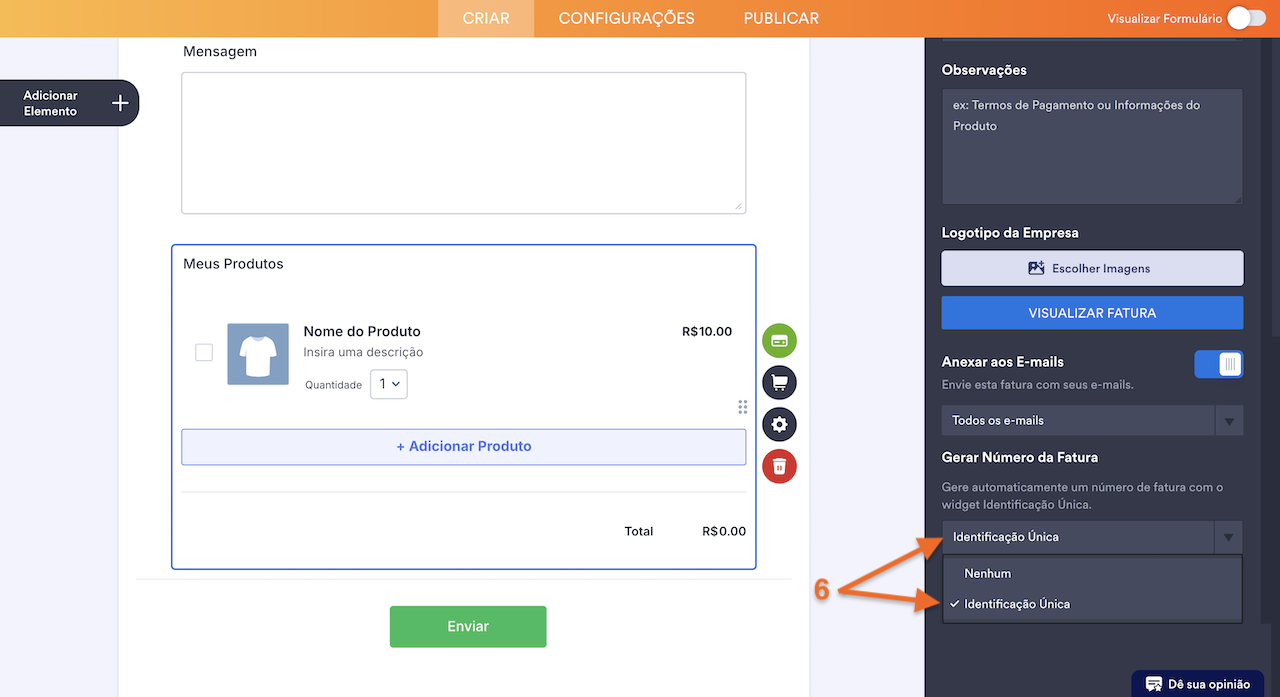Click the green payment settings card icon
Viewport: 1280px width, 697px height.
point(779,341)
